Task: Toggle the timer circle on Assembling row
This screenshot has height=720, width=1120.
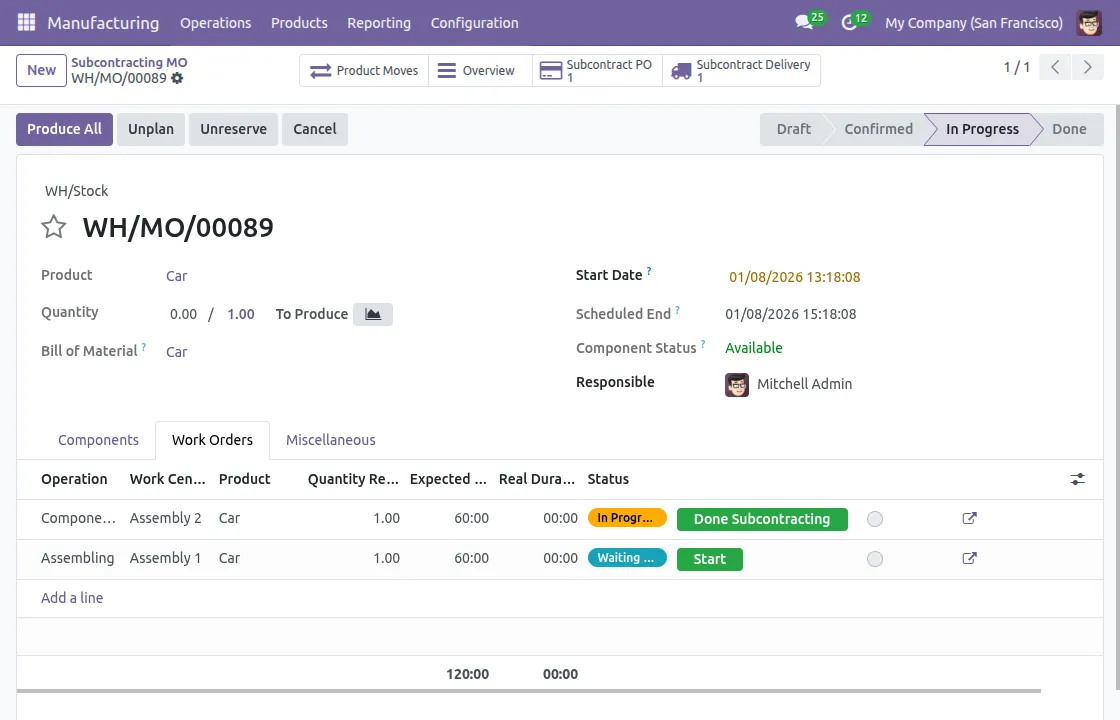Action: (875, 559)
